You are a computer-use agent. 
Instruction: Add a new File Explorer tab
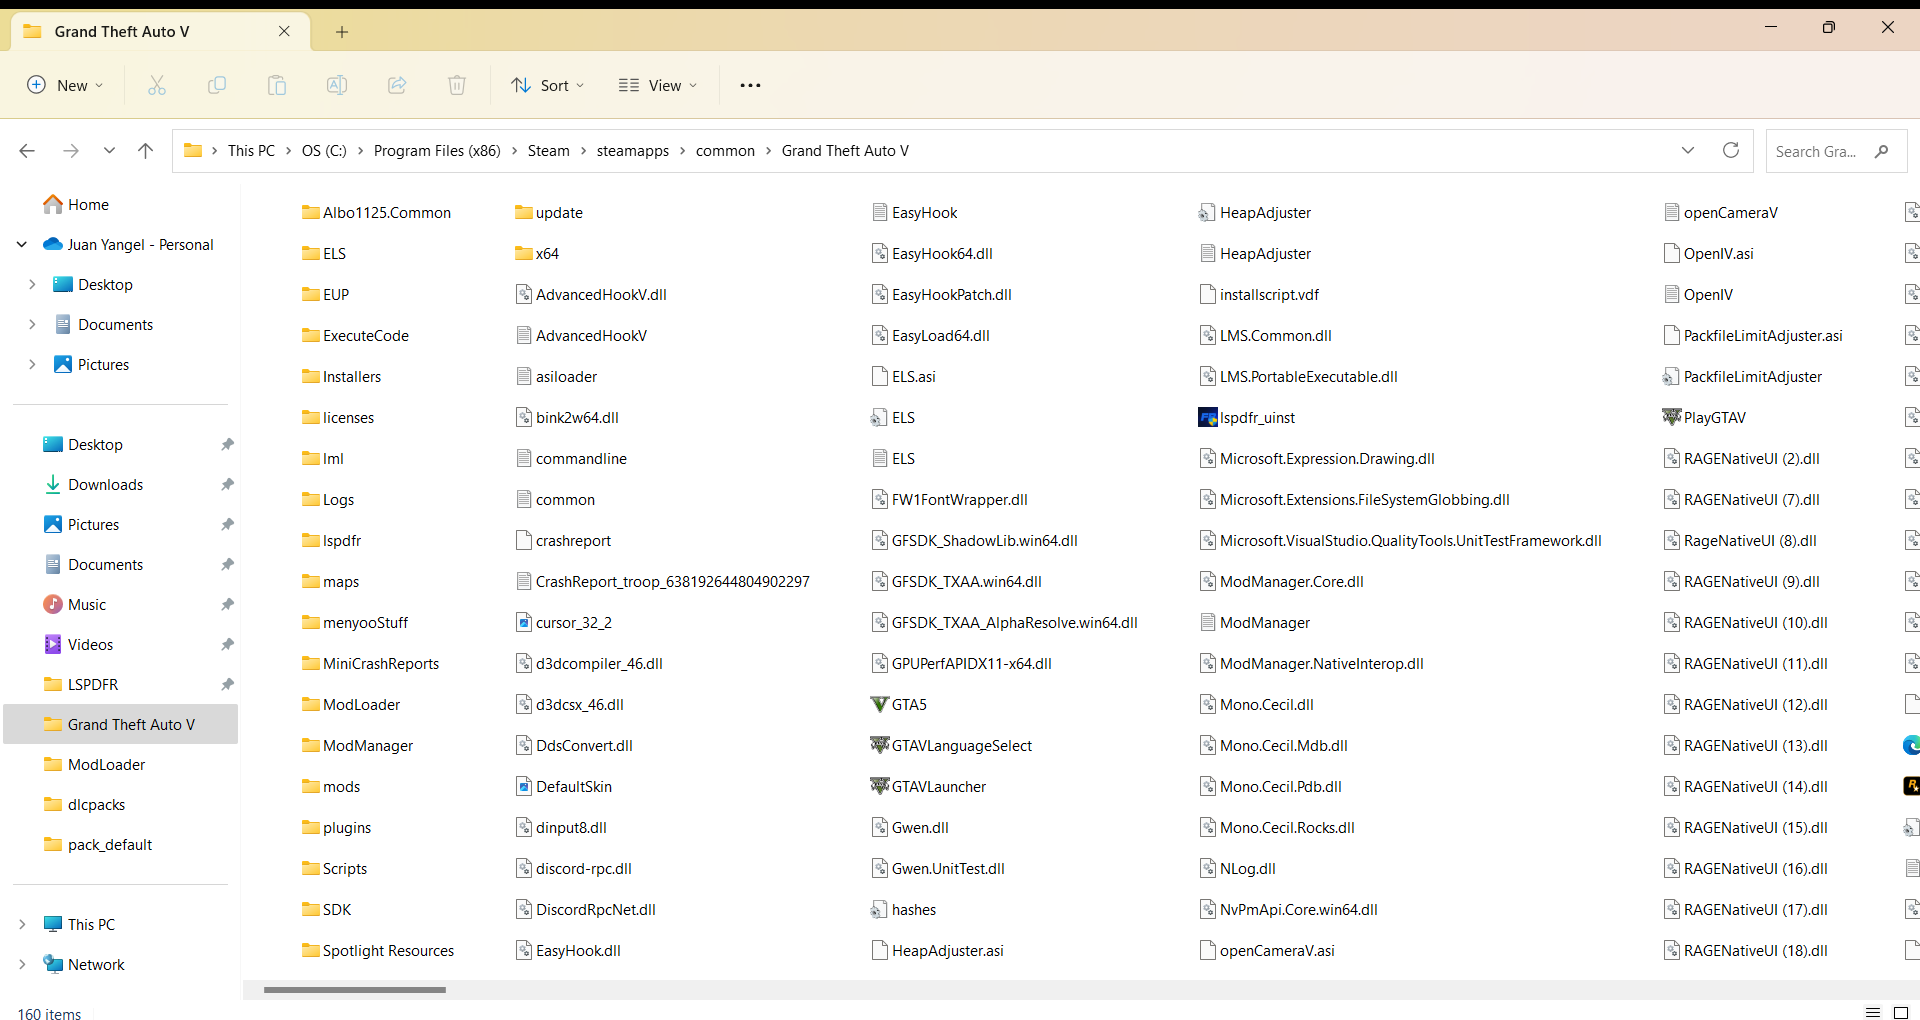click(342, 32)
